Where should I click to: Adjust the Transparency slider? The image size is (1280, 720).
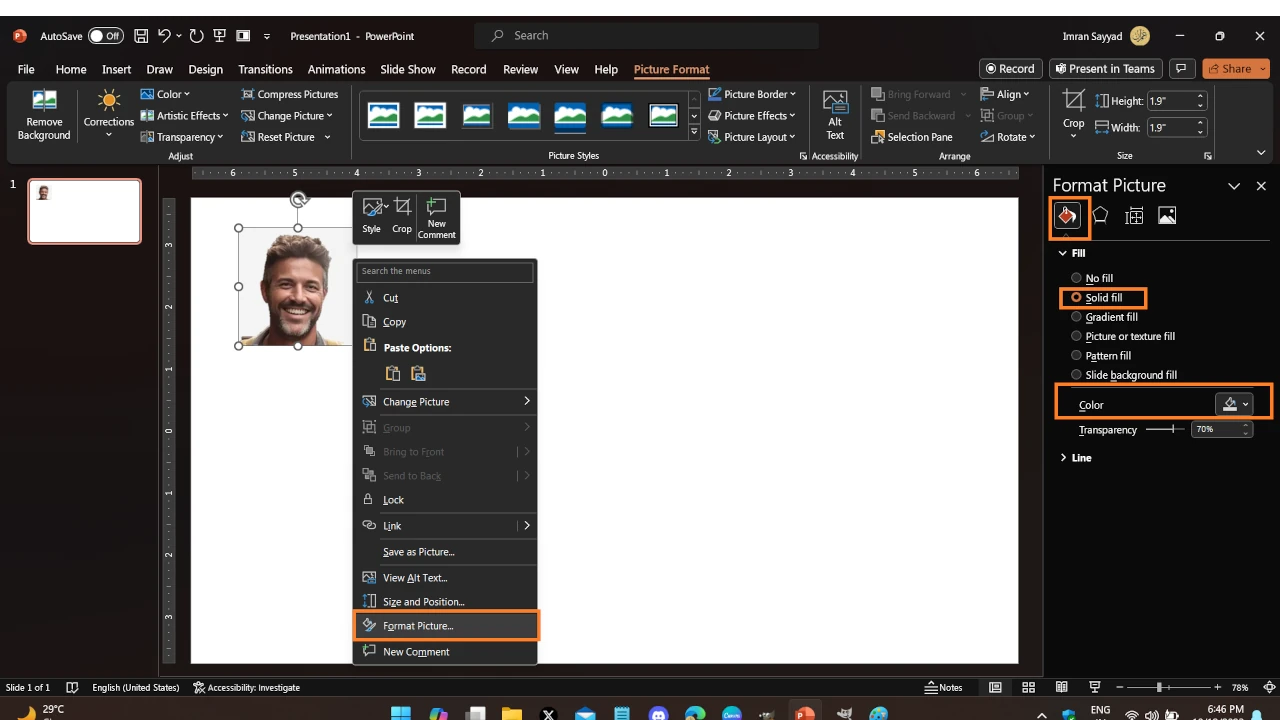(1164, 429)
